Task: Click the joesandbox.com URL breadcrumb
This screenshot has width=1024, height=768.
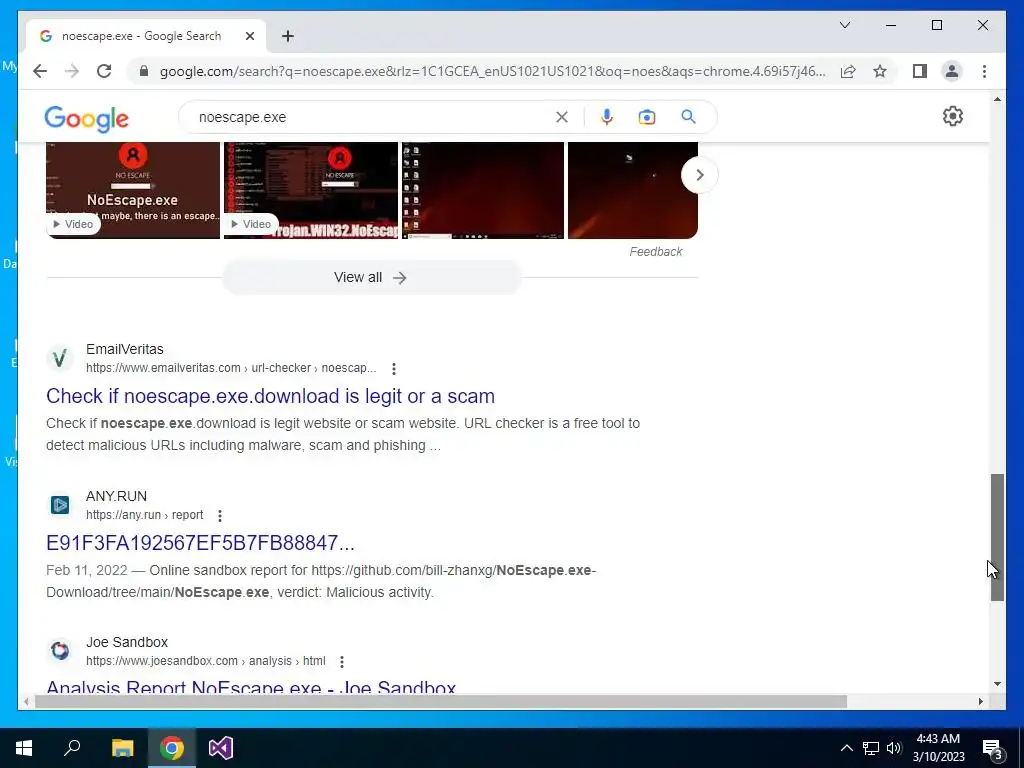Action: pos(206,661)
